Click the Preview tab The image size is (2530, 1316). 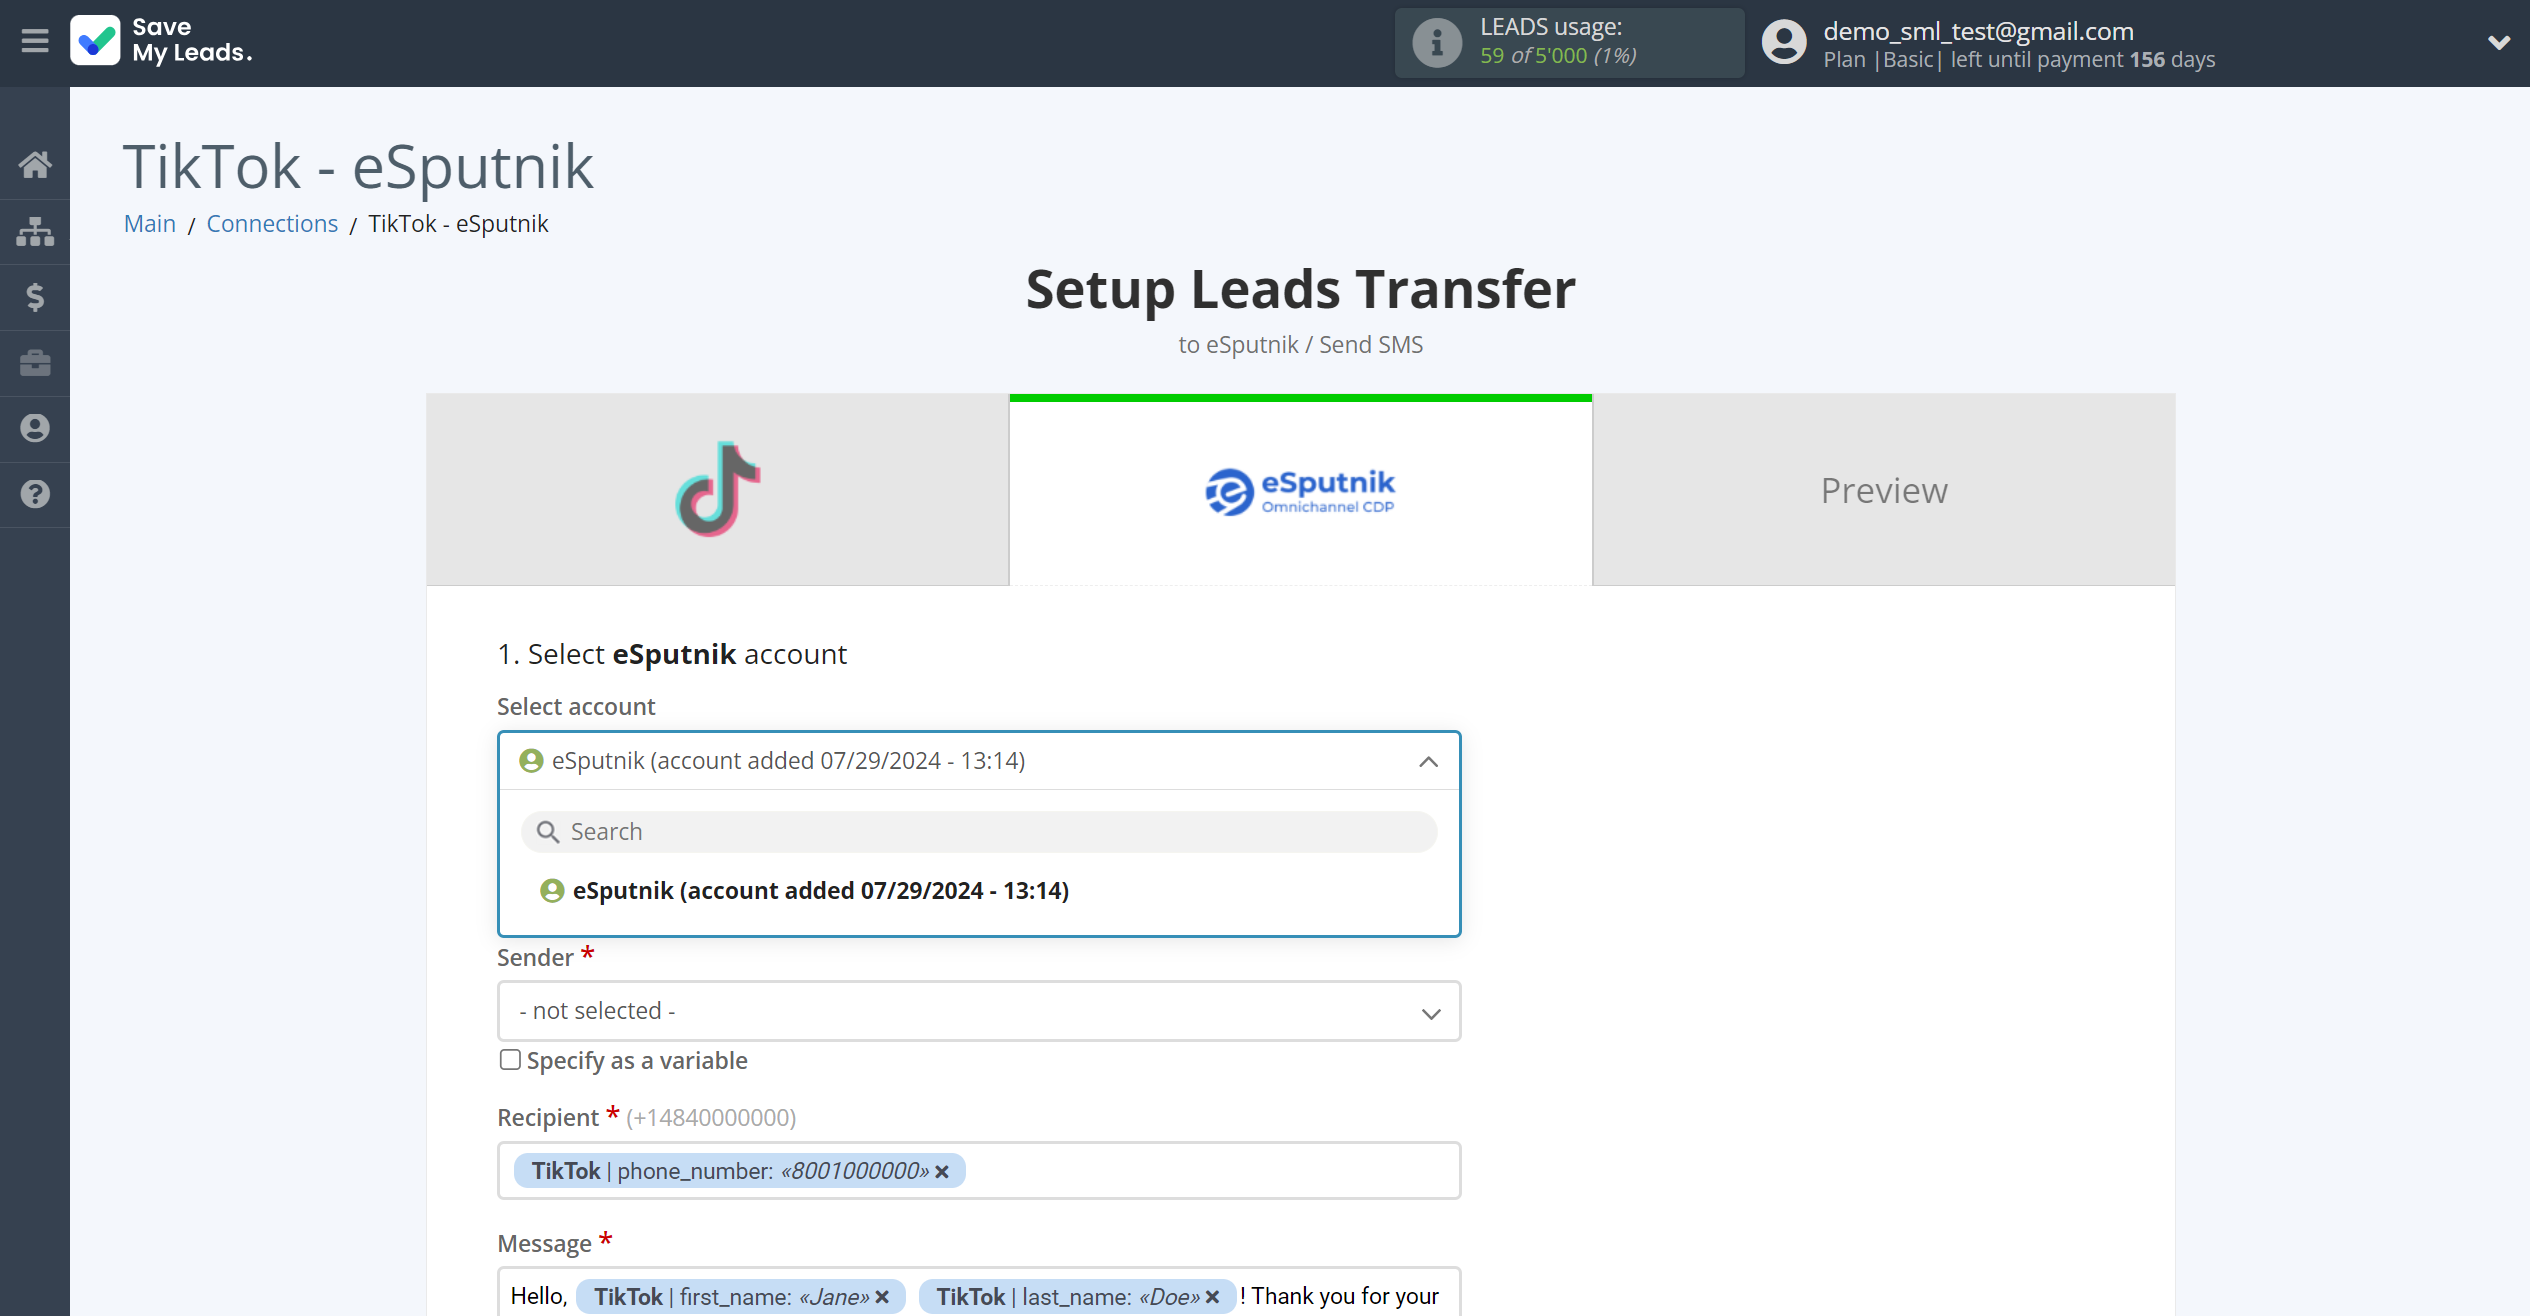click(x=1884, y=489)
